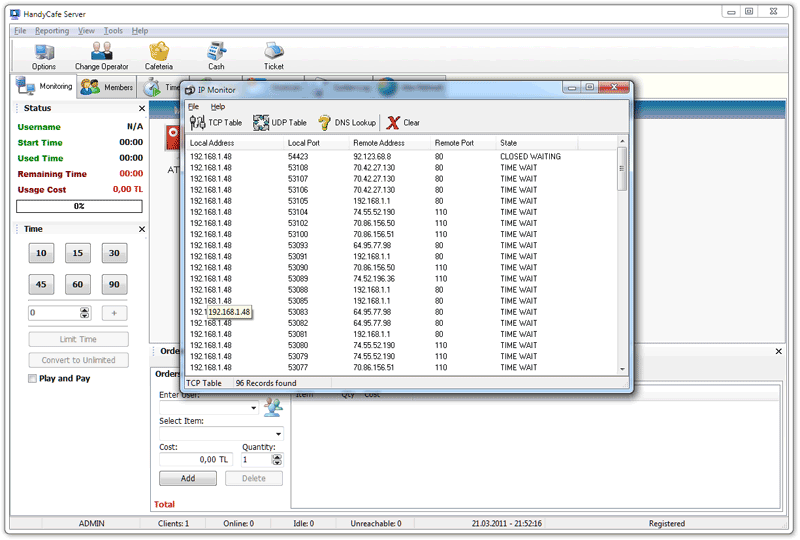Viewport: 800px width, 540px height.
Task: Select the row with local port 53104
Action: coord(402,212)
